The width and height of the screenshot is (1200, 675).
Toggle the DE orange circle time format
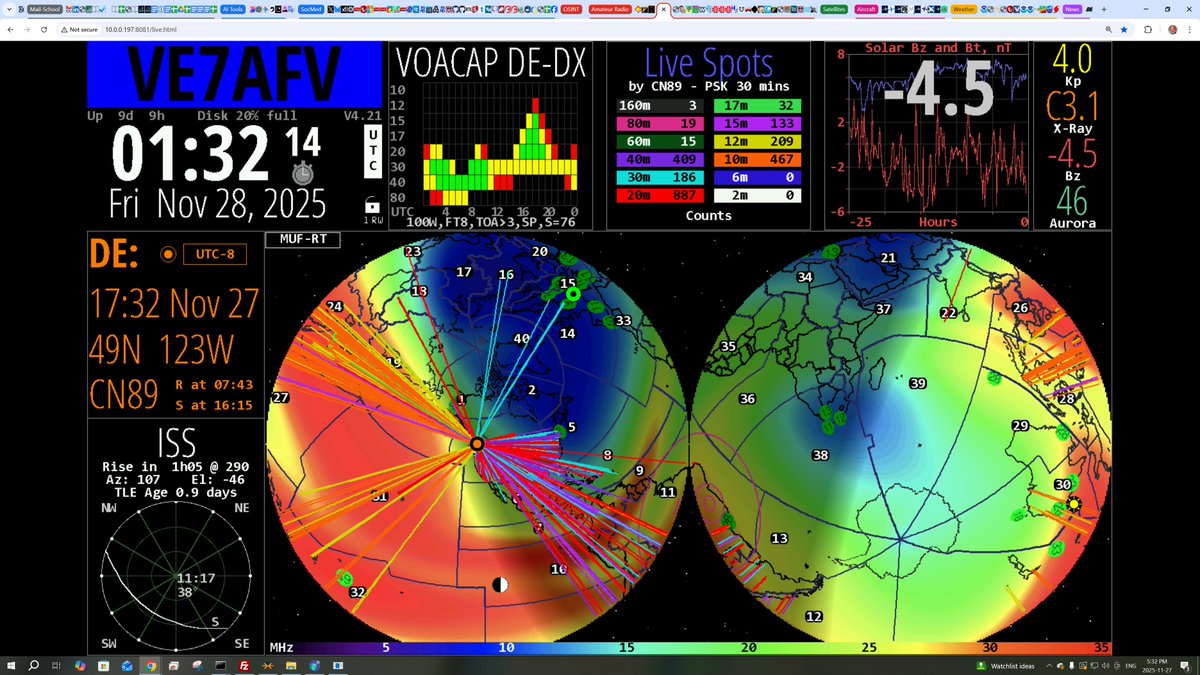tap(168, 254)
